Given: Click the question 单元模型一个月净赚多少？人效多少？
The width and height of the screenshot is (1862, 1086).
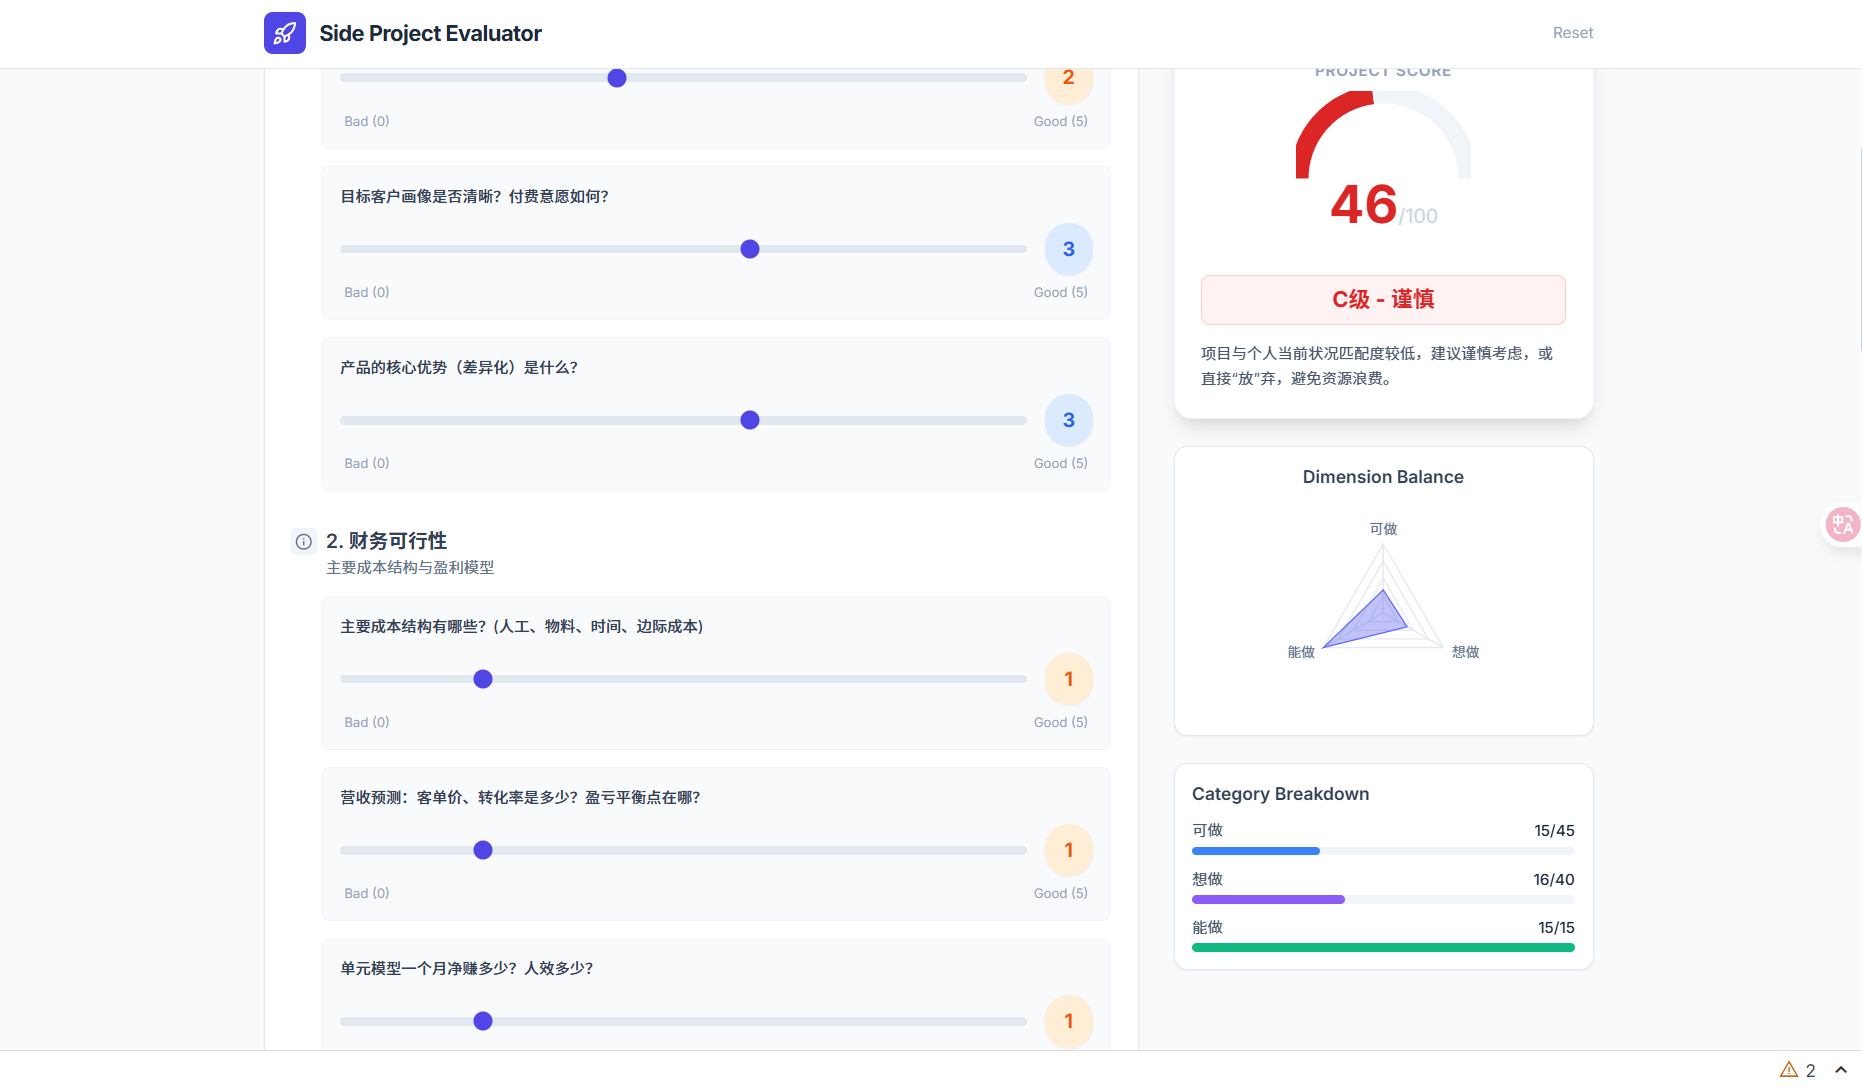Looking at the screenshot, I should click(467, 968).
